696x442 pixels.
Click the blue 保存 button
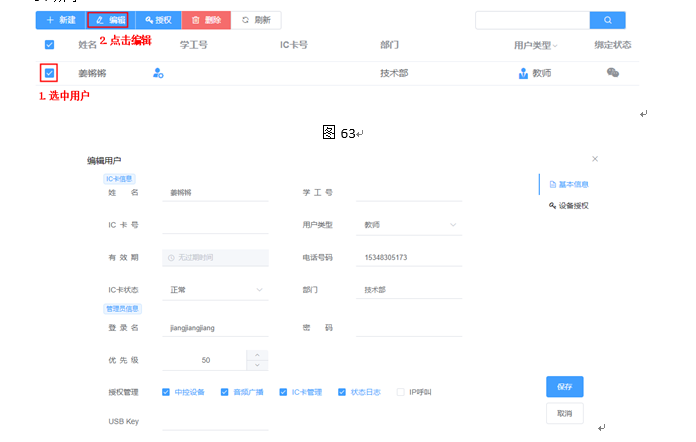(564, 387)
